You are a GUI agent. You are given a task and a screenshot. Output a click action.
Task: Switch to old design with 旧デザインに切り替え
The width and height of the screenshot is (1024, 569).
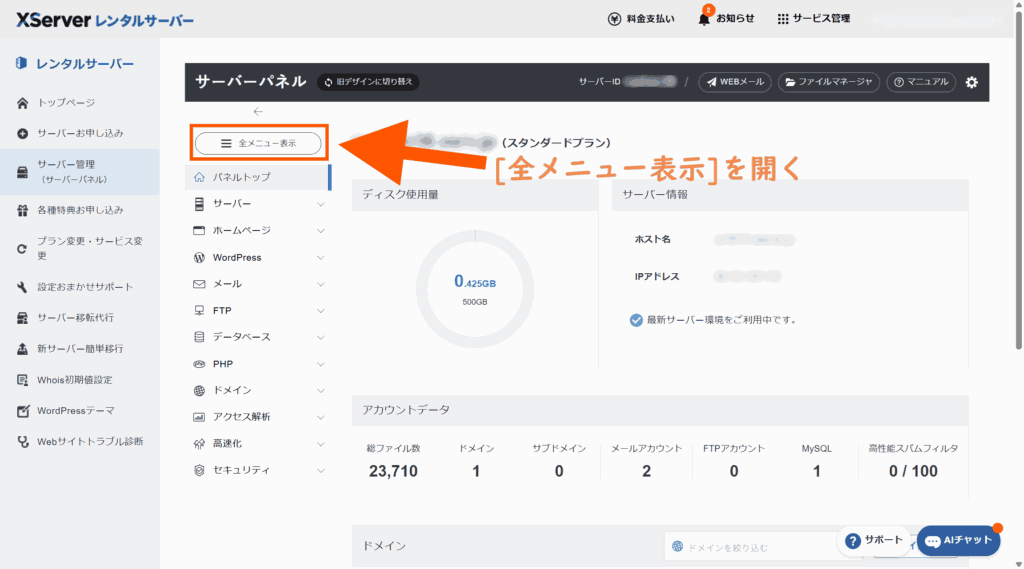[x=368, y=82]
